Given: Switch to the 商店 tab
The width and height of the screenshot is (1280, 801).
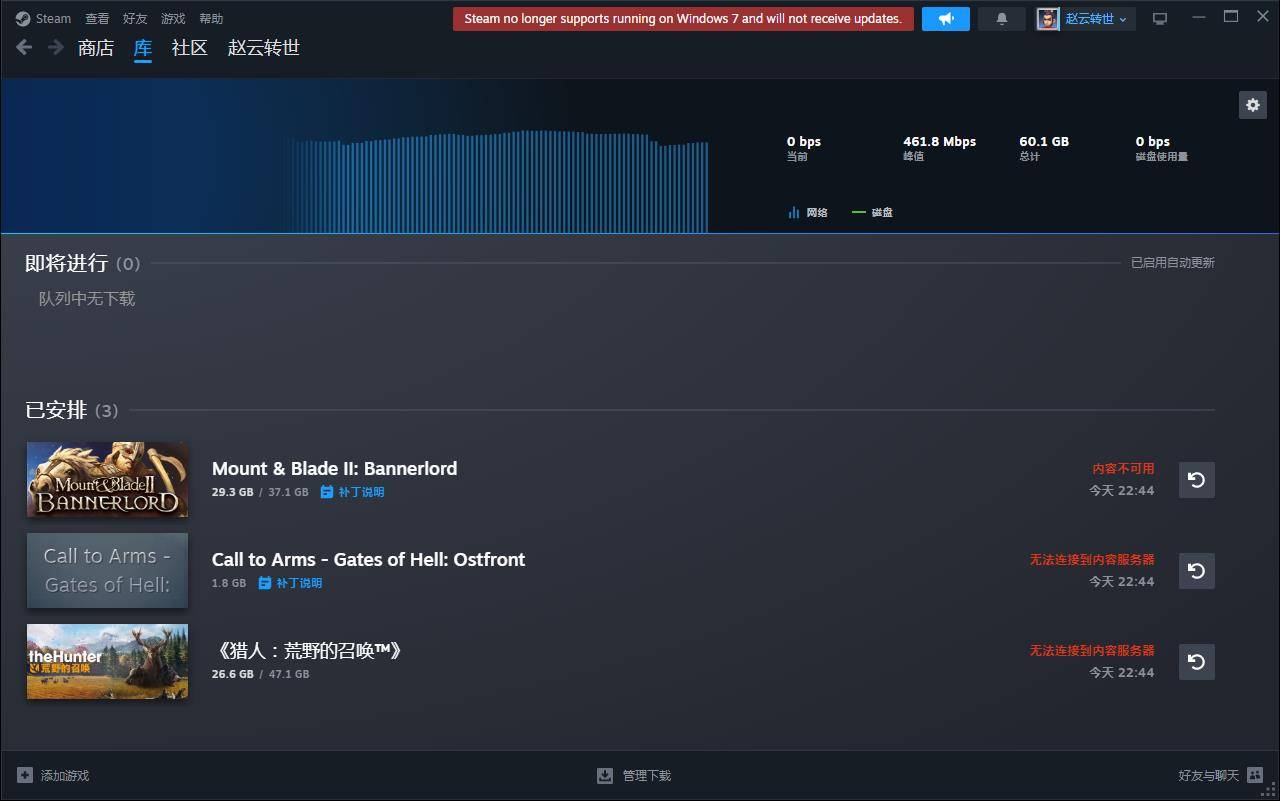Looking at the screenshot, I should point(96,48).
